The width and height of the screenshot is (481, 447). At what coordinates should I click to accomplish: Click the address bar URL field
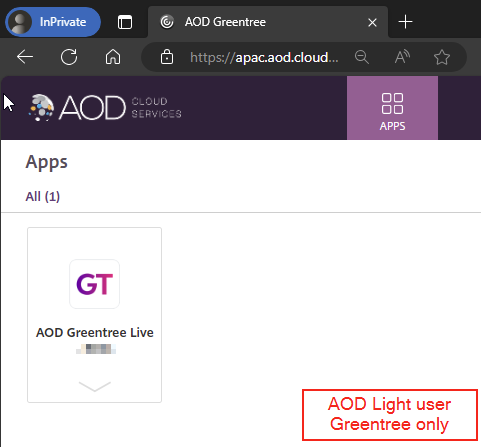coord(264,57)
